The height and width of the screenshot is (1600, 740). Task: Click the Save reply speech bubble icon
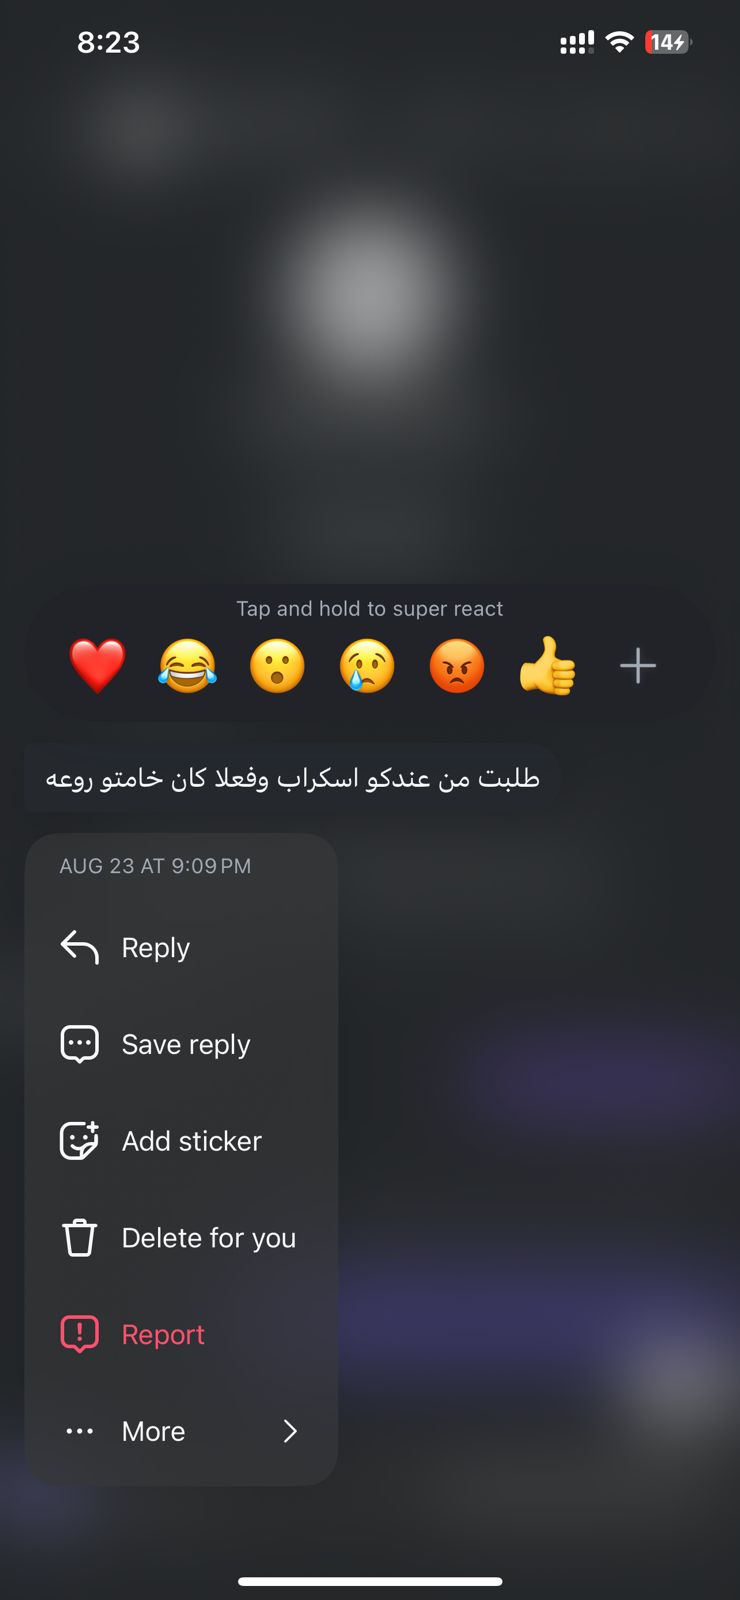pyautogui.click(x=80, y=1043)
